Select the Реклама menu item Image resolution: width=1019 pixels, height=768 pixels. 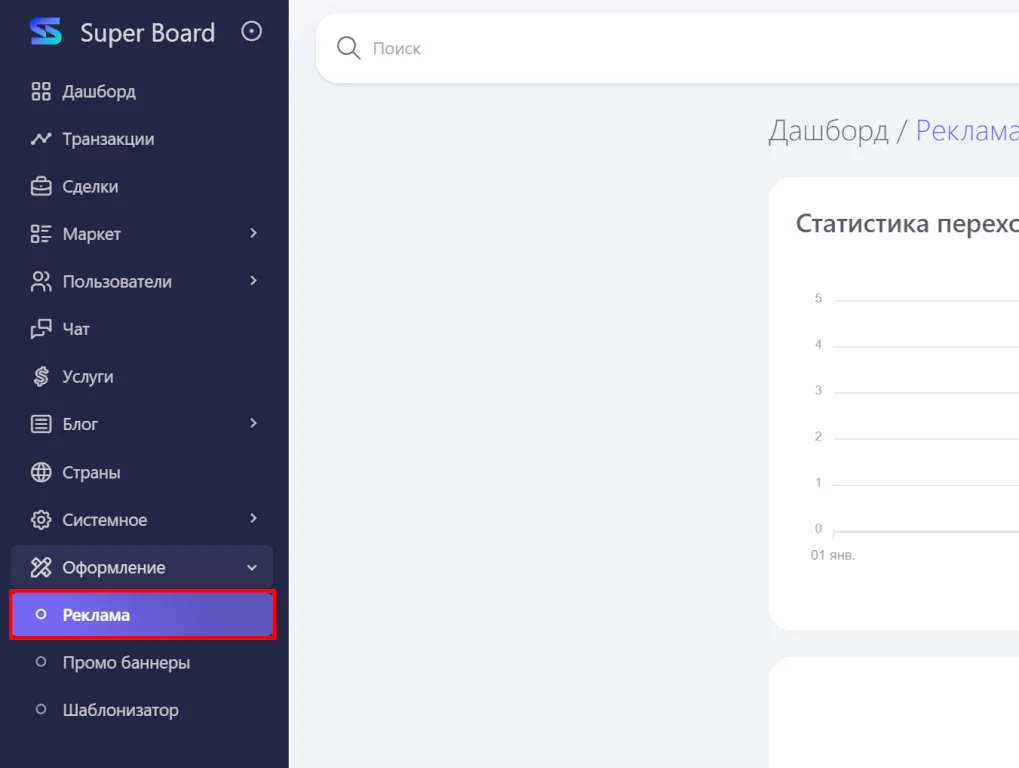pos(142,615)
